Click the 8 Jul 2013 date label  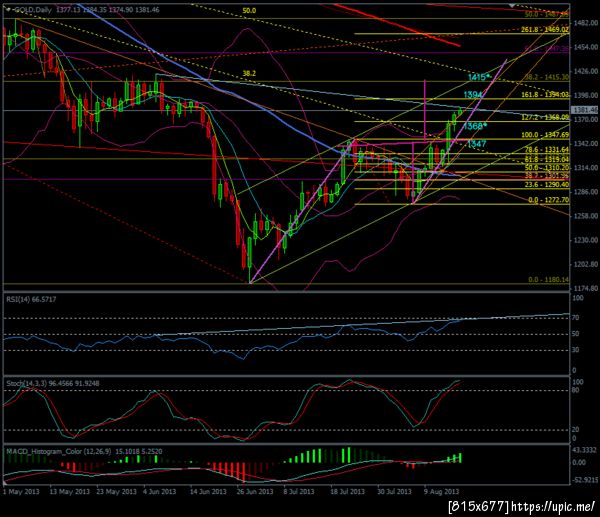click(x=298, y=491)
